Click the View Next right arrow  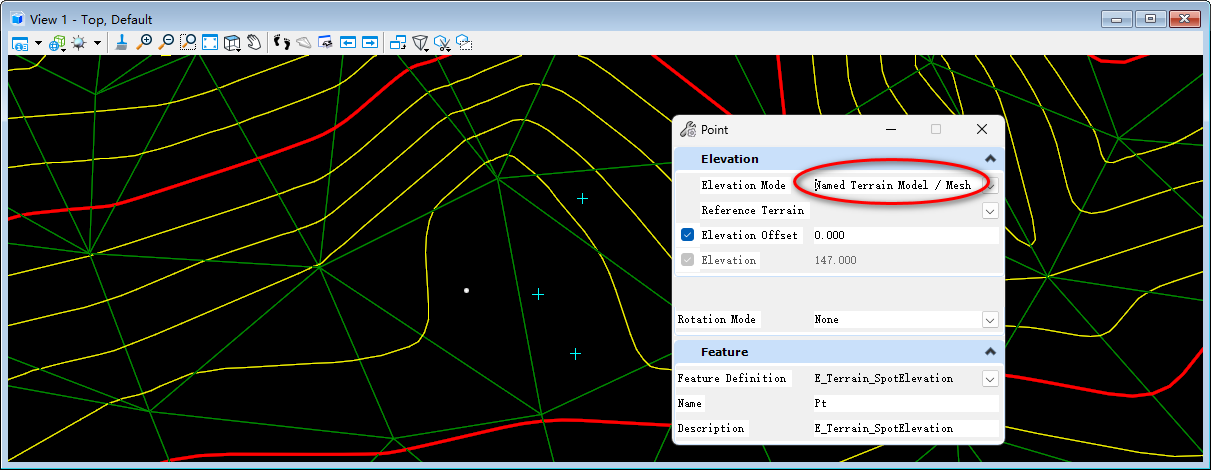[x=369, y=43]
